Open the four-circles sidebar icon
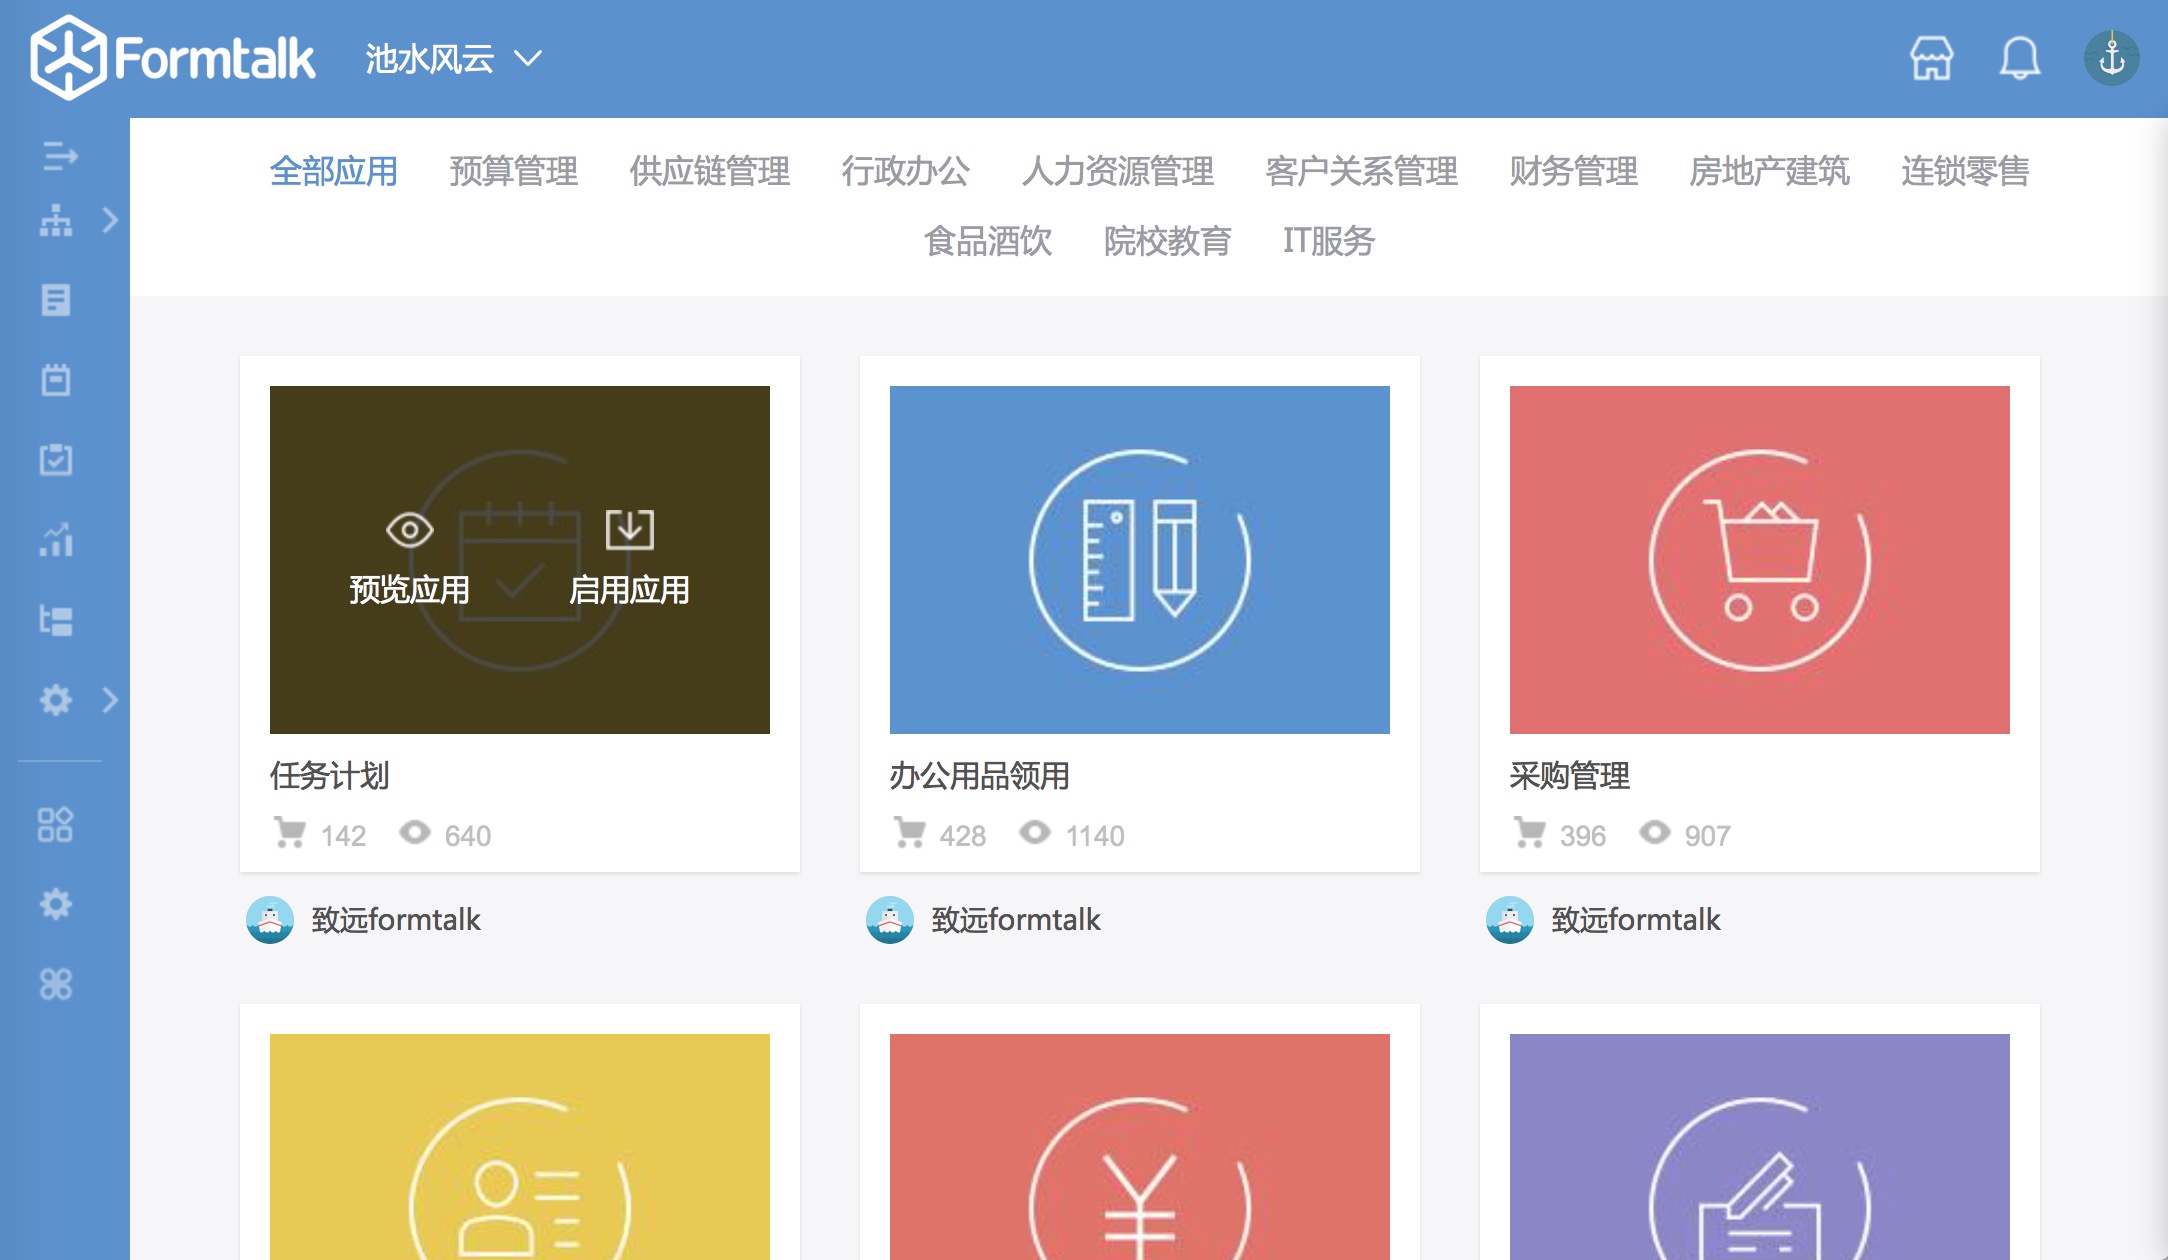Viewport: 2168px width, 1260px height. point(56,985)
